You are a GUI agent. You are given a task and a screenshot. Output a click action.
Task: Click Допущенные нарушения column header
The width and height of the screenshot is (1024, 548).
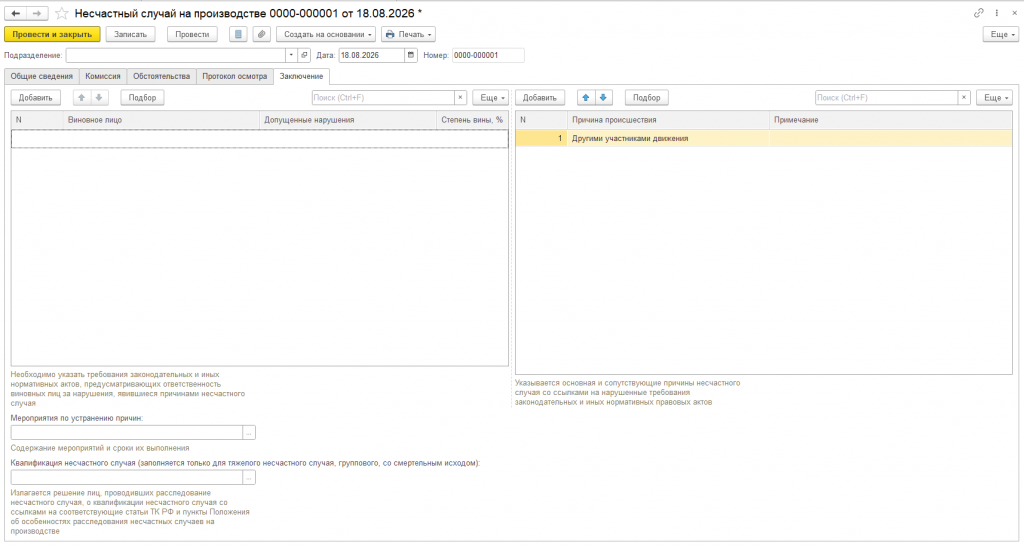point(348,120)
